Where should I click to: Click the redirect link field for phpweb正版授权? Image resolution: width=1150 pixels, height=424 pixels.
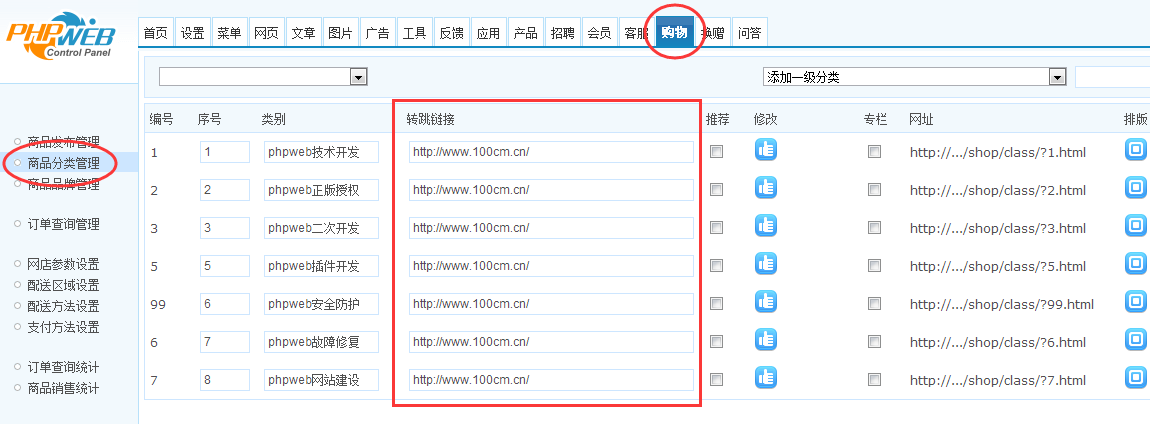click(x=552, y=190)
